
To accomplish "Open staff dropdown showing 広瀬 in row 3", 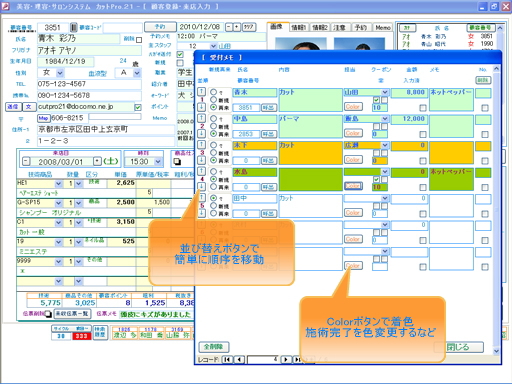I will pyautogui.click(x=385, y=145).
